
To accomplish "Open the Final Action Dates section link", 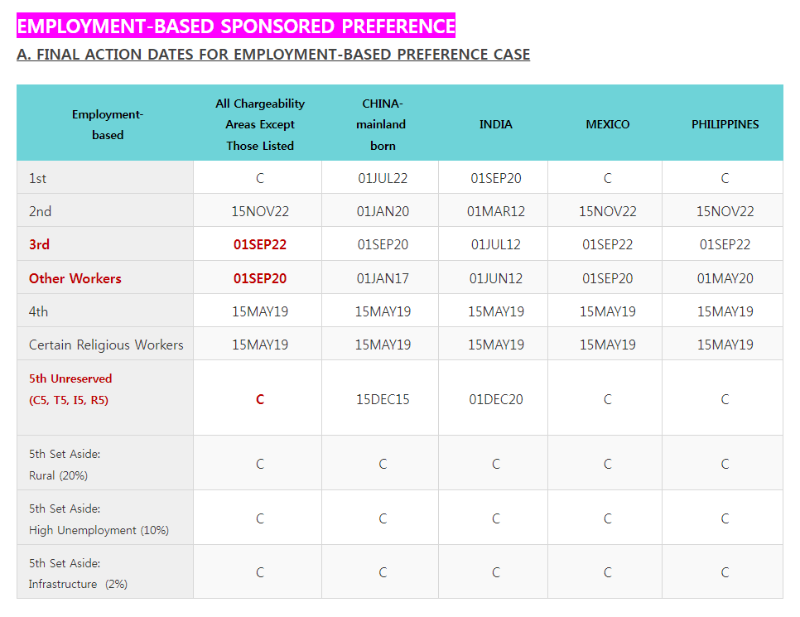I will [273, 55].
